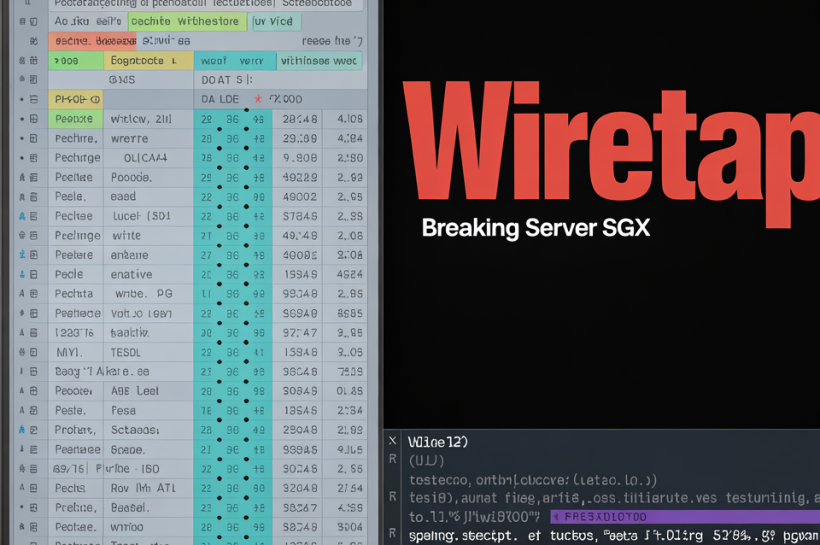Click the 'TESDL' cell in MYI. row
Image resolution: width=820 pixels, height=545 pixels.
pos(126,353)
